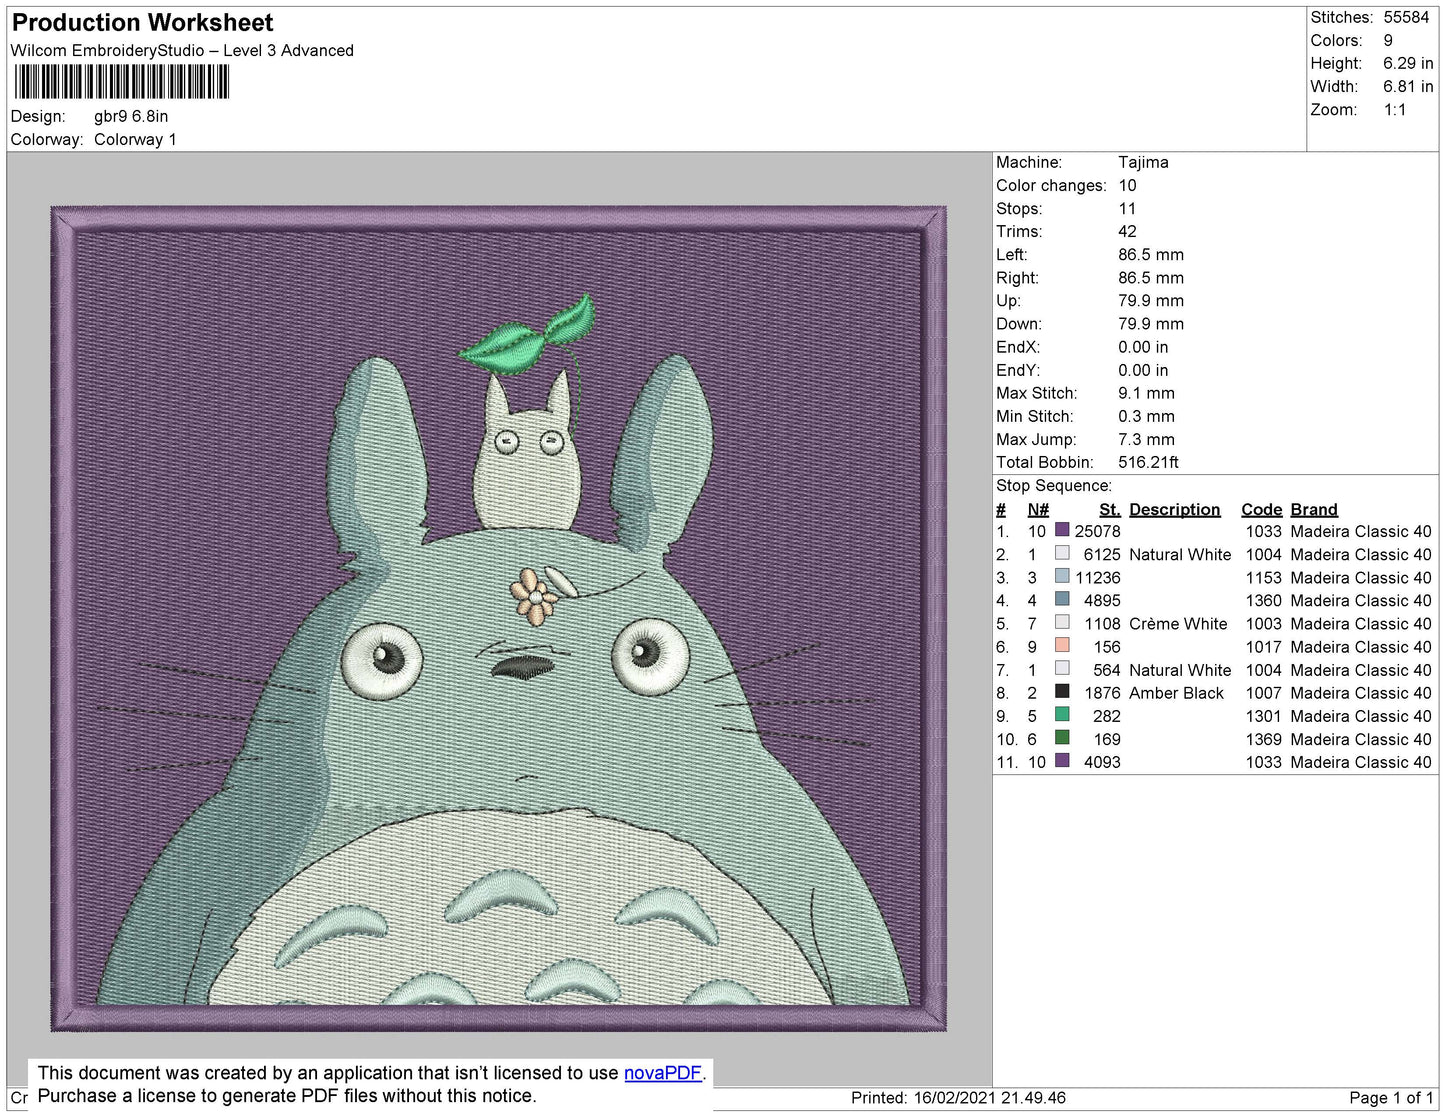Select the purple swatch in stop 1
This screenshot has height=1117, width=1445.
pyautogui.click(x=1062, y=531)
